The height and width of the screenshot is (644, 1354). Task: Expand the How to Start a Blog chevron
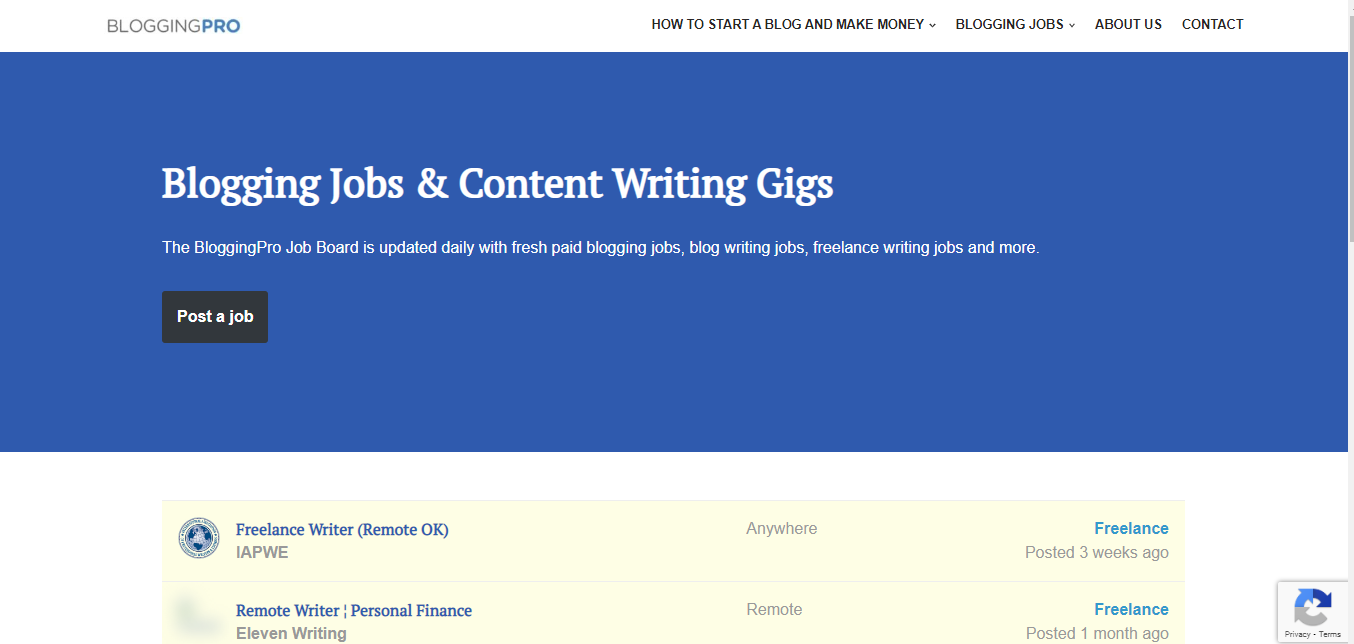coord(932,25)
